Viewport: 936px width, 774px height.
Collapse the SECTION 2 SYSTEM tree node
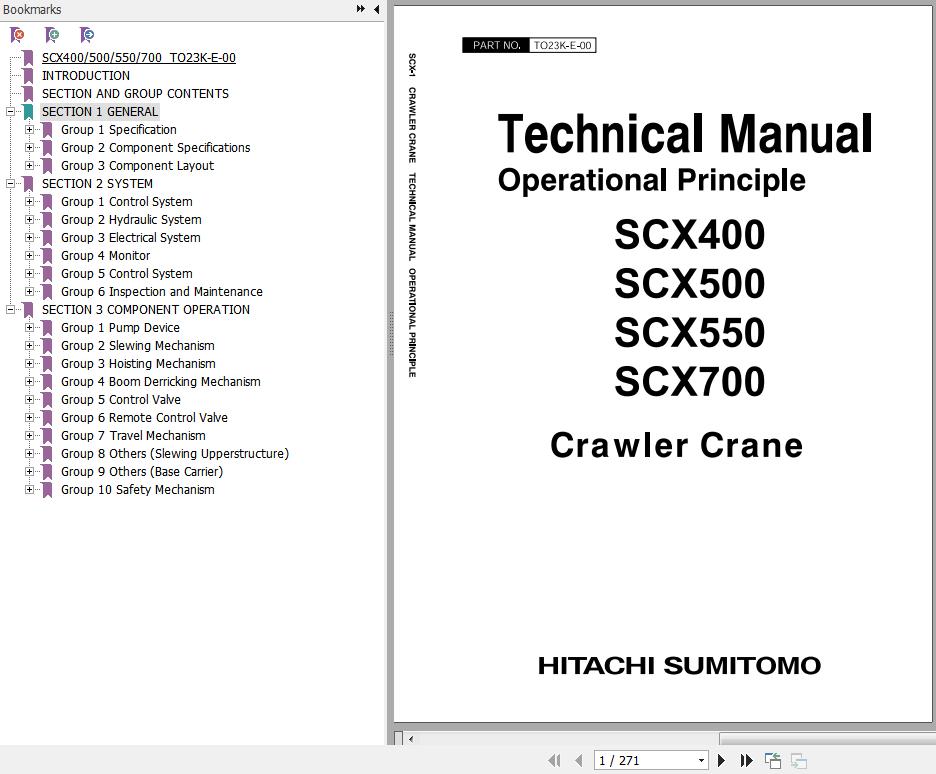pos(10,184)
